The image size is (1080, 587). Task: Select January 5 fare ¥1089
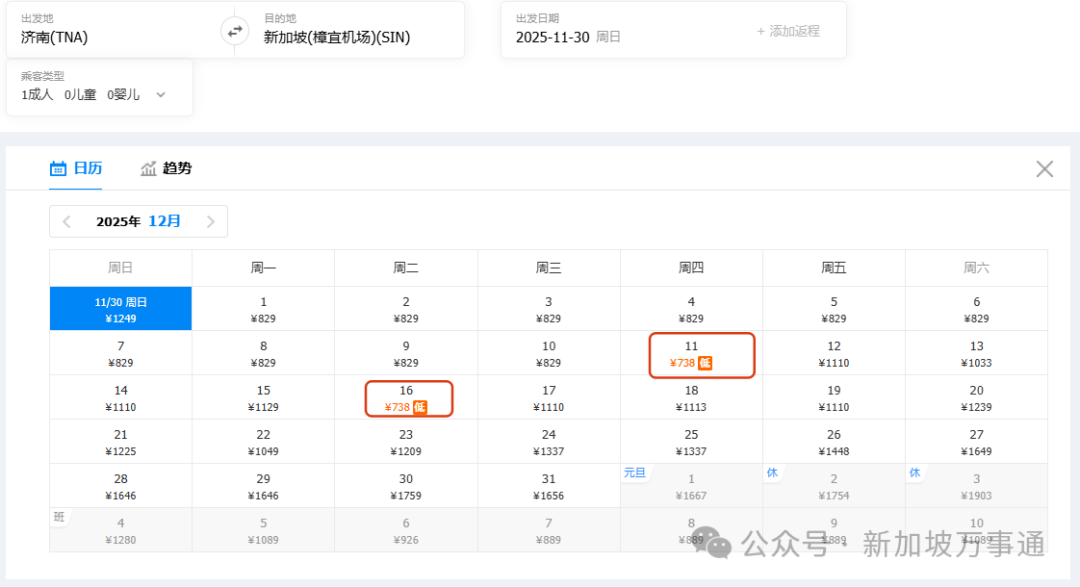tap(263, 531)
